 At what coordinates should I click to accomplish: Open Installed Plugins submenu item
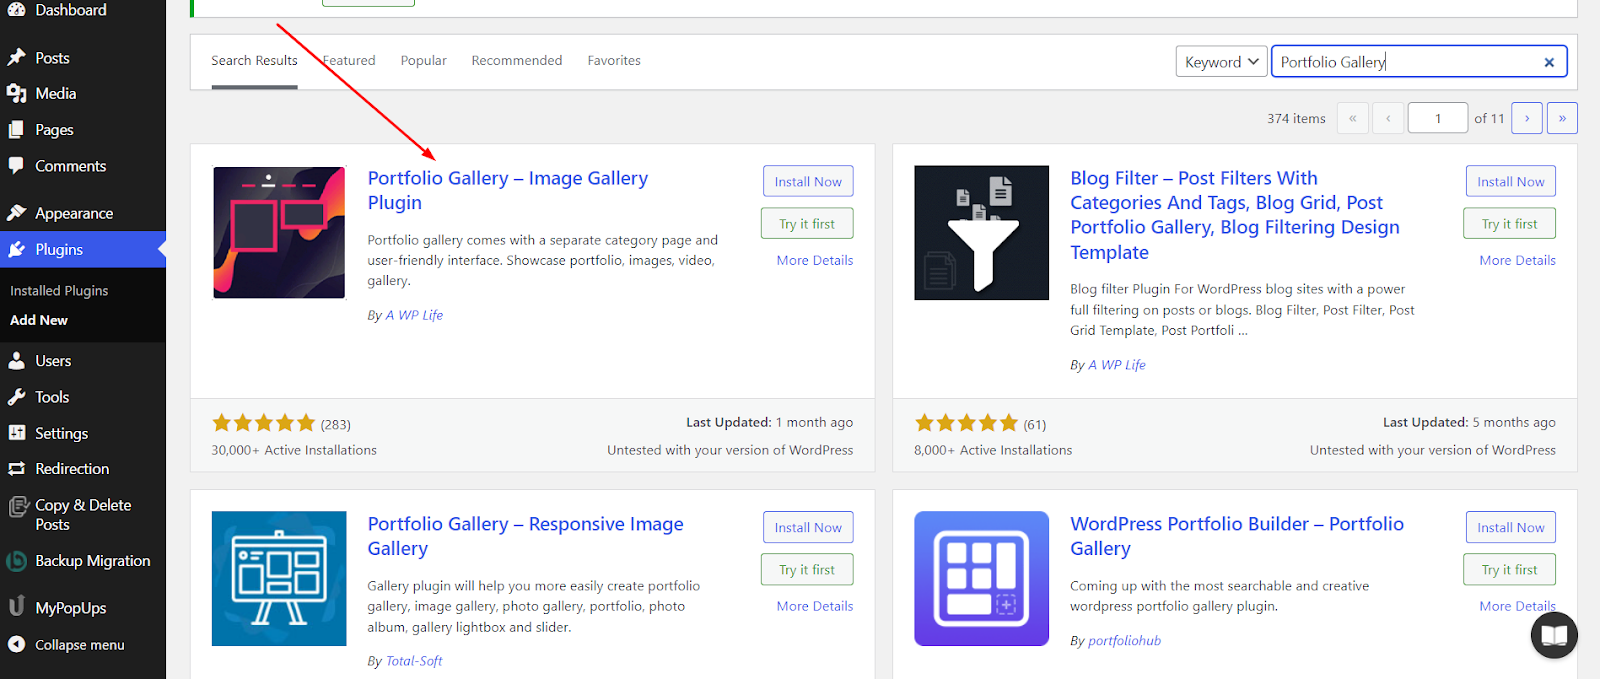pos(59,291)
